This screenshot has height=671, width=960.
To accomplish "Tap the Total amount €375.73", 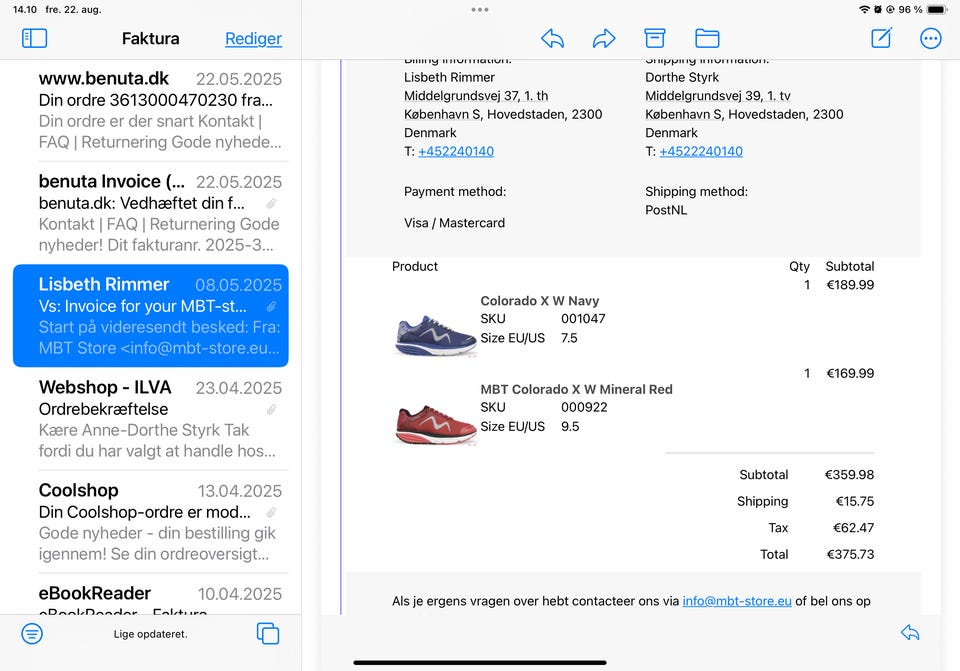I will [850, 554].
